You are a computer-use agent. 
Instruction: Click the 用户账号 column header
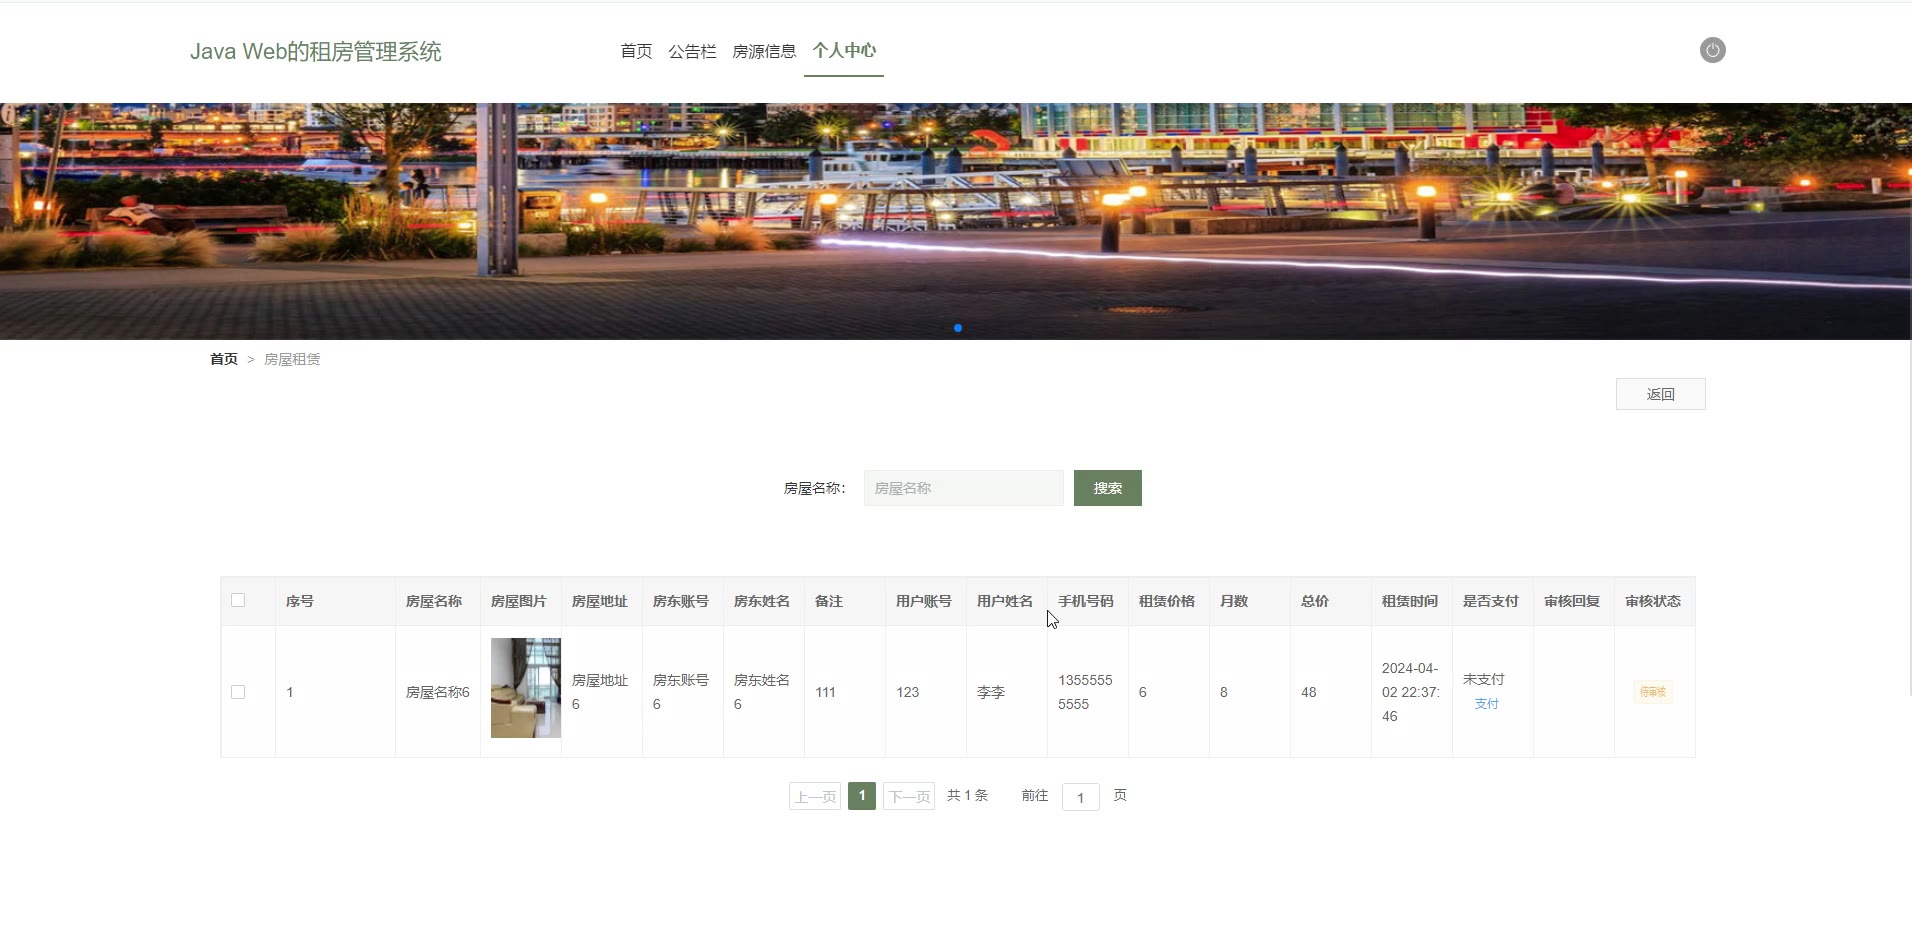tap(924, 601)
